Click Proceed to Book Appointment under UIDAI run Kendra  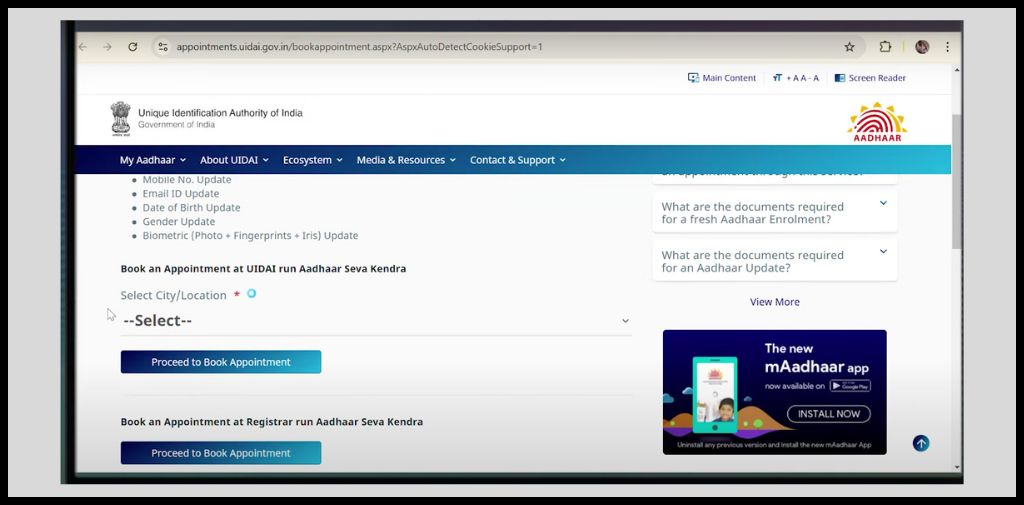coord(221,362)
